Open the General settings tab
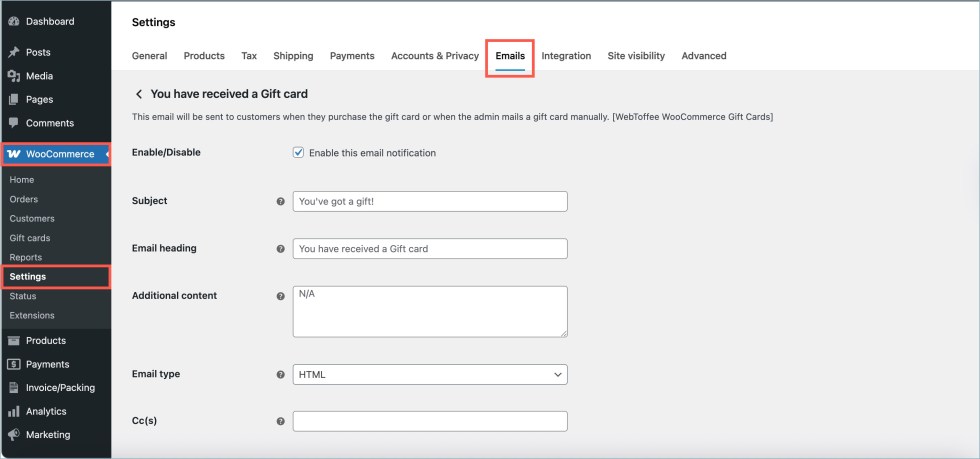Viewport: 980px width, 459px height. click(x=149, y=56)
